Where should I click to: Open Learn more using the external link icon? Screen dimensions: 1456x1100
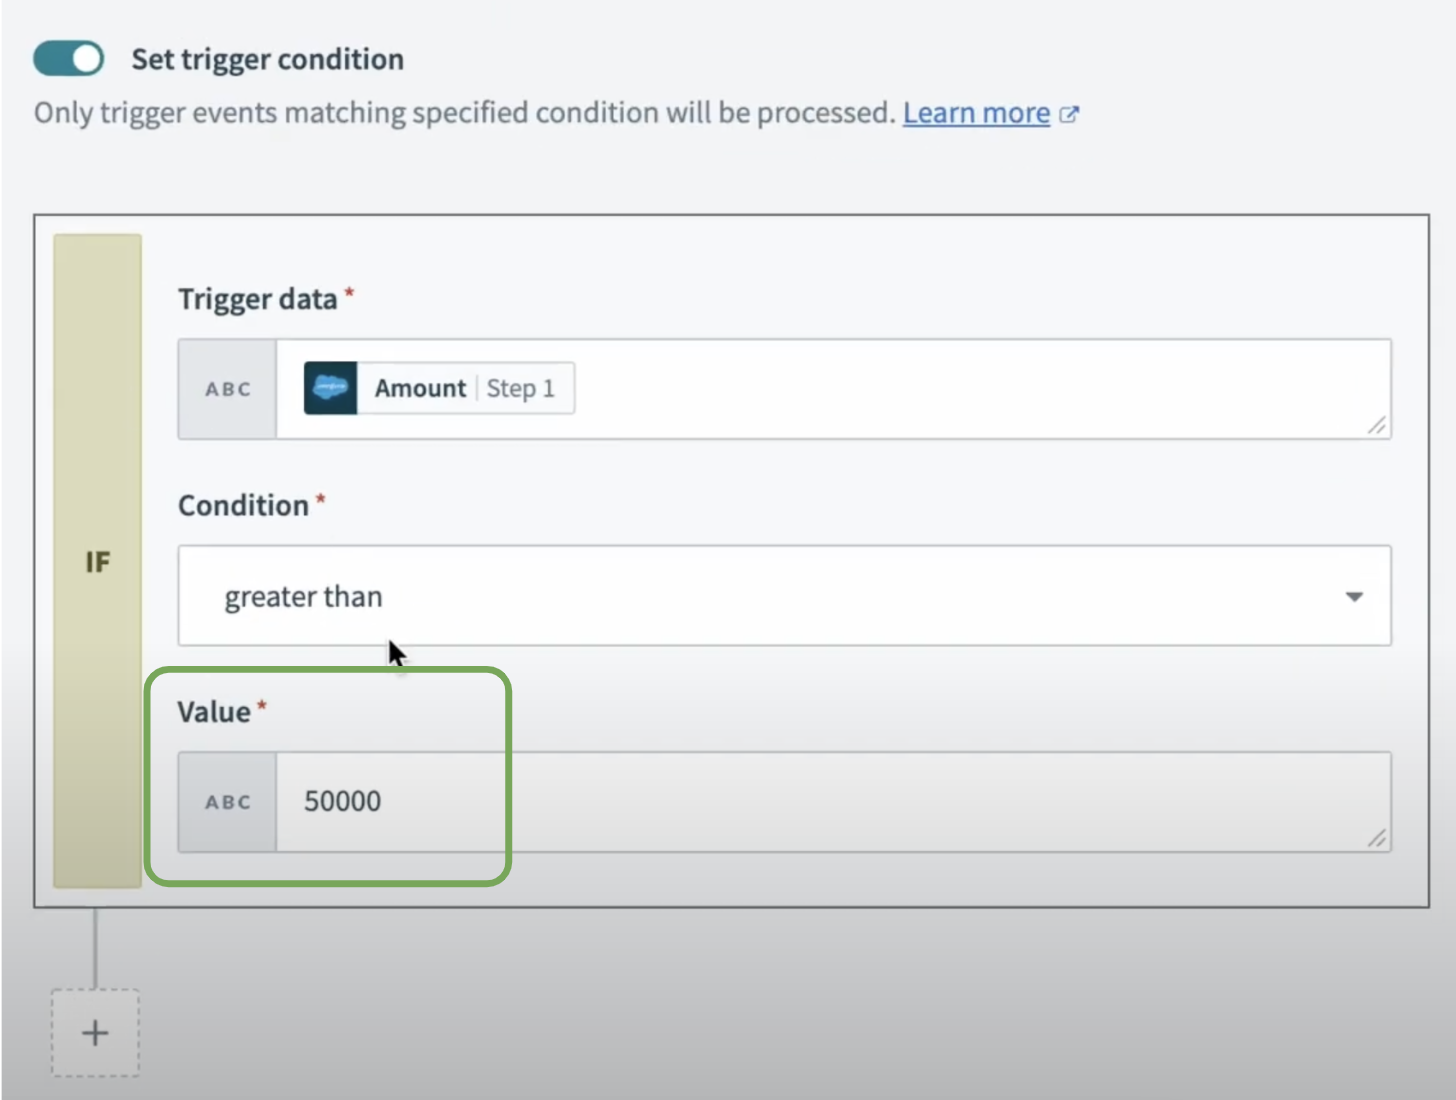click(1069, 113)
